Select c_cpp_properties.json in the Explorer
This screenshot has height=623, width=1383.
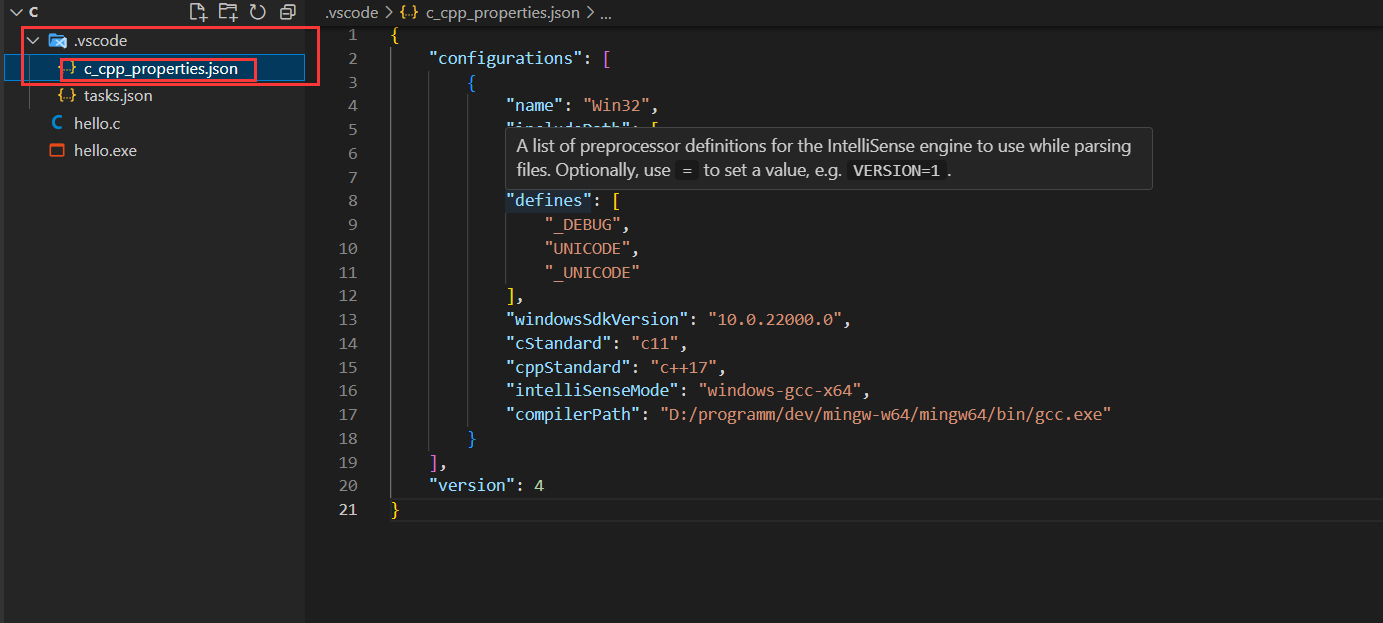click(x=161, y=69)
